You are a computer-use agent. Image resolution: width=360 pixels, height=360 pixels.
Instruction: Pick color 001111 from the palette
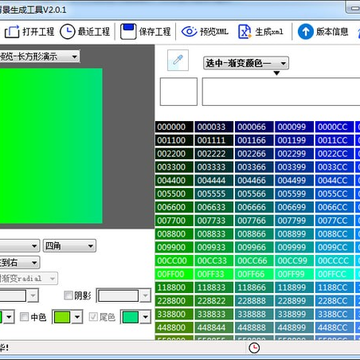(214, 140)
